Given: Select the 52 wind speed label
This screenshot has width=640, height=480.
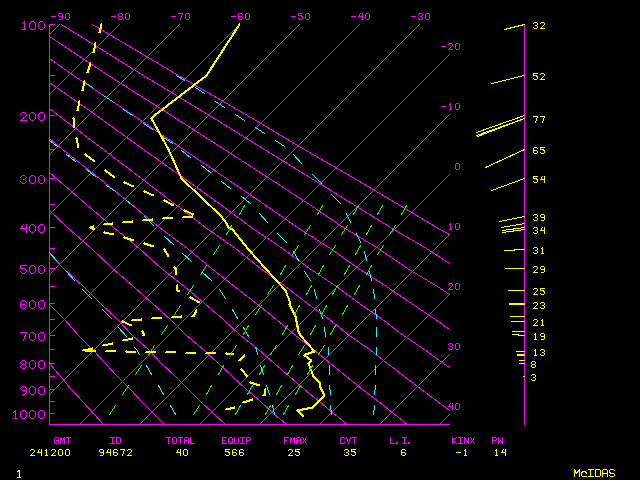Looking at the screenshot, I should pos(538,76).
